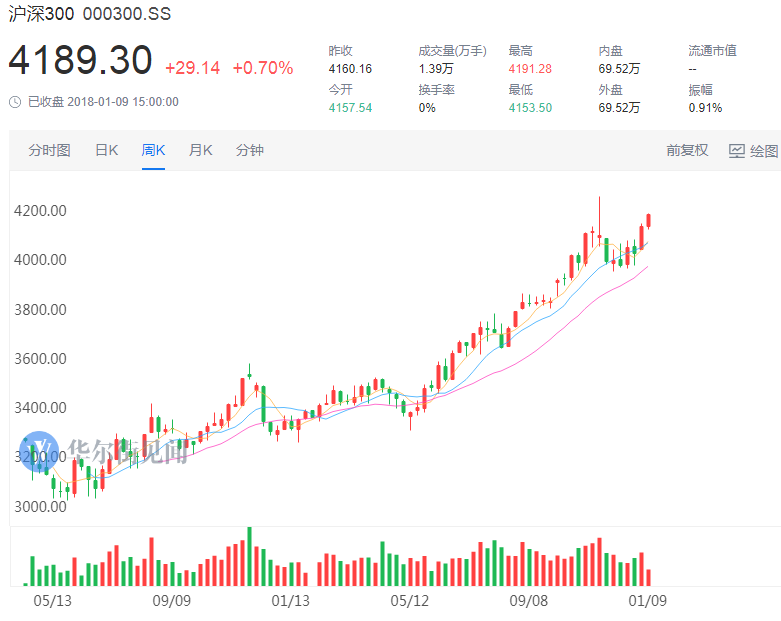
Task: Click the 华尔街见闻 watermark logo
Action: pyautogui.click(x=42, y=449)
